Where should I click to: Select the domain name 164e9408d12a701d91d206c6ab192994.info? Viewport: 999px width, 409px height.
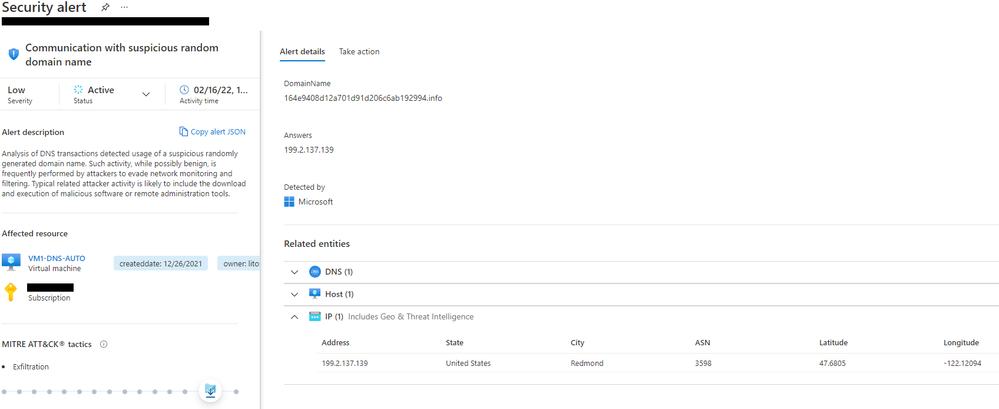click(363, 98)
